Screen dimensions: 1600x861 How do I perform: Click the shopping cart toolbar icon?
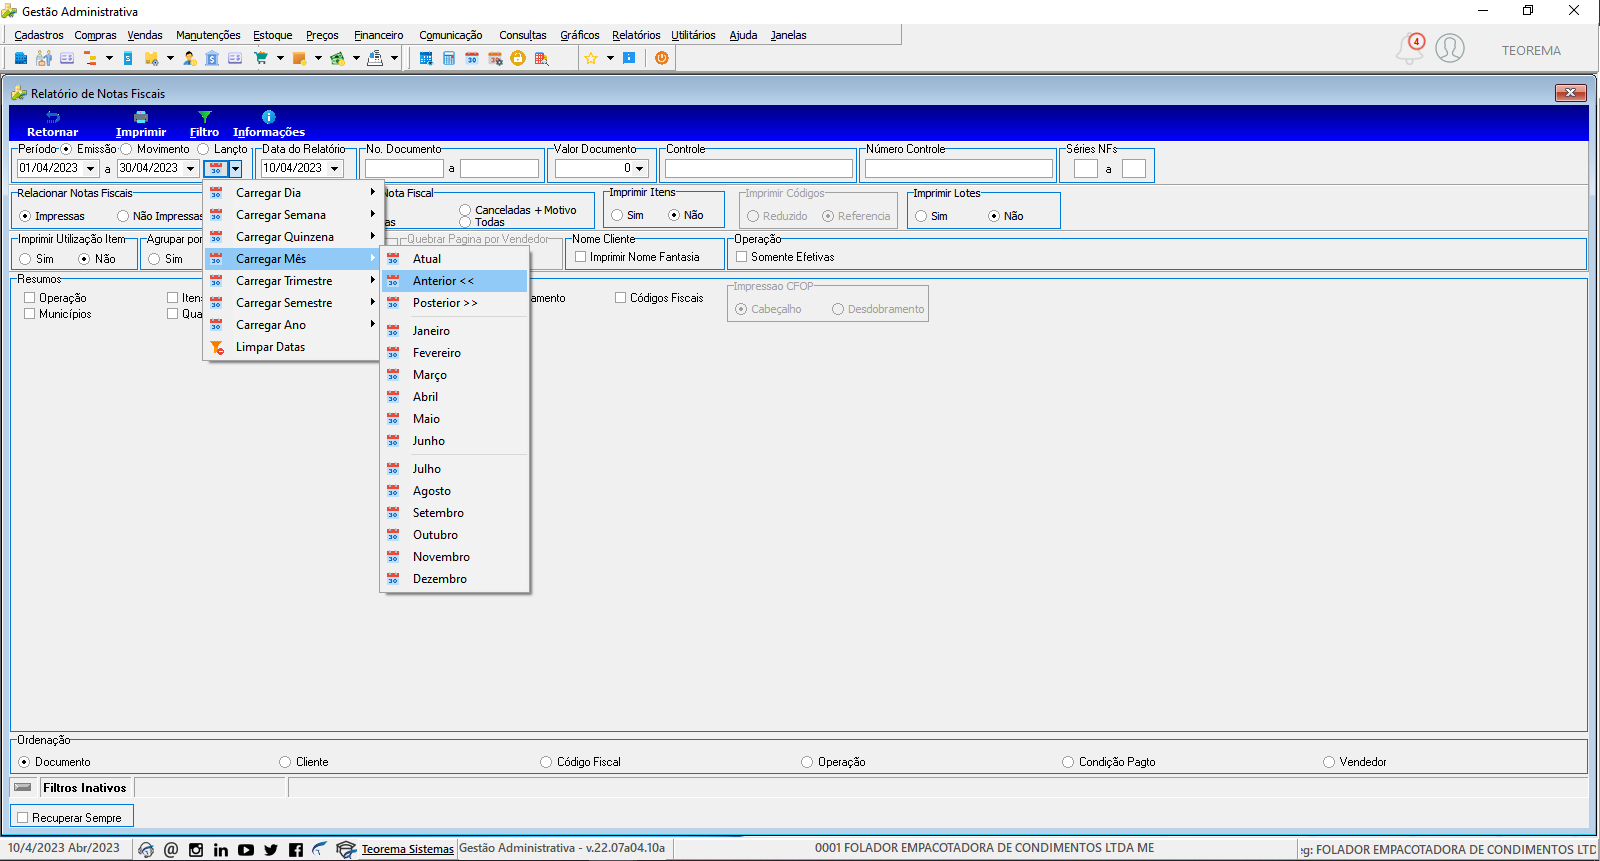pos(261,58)
